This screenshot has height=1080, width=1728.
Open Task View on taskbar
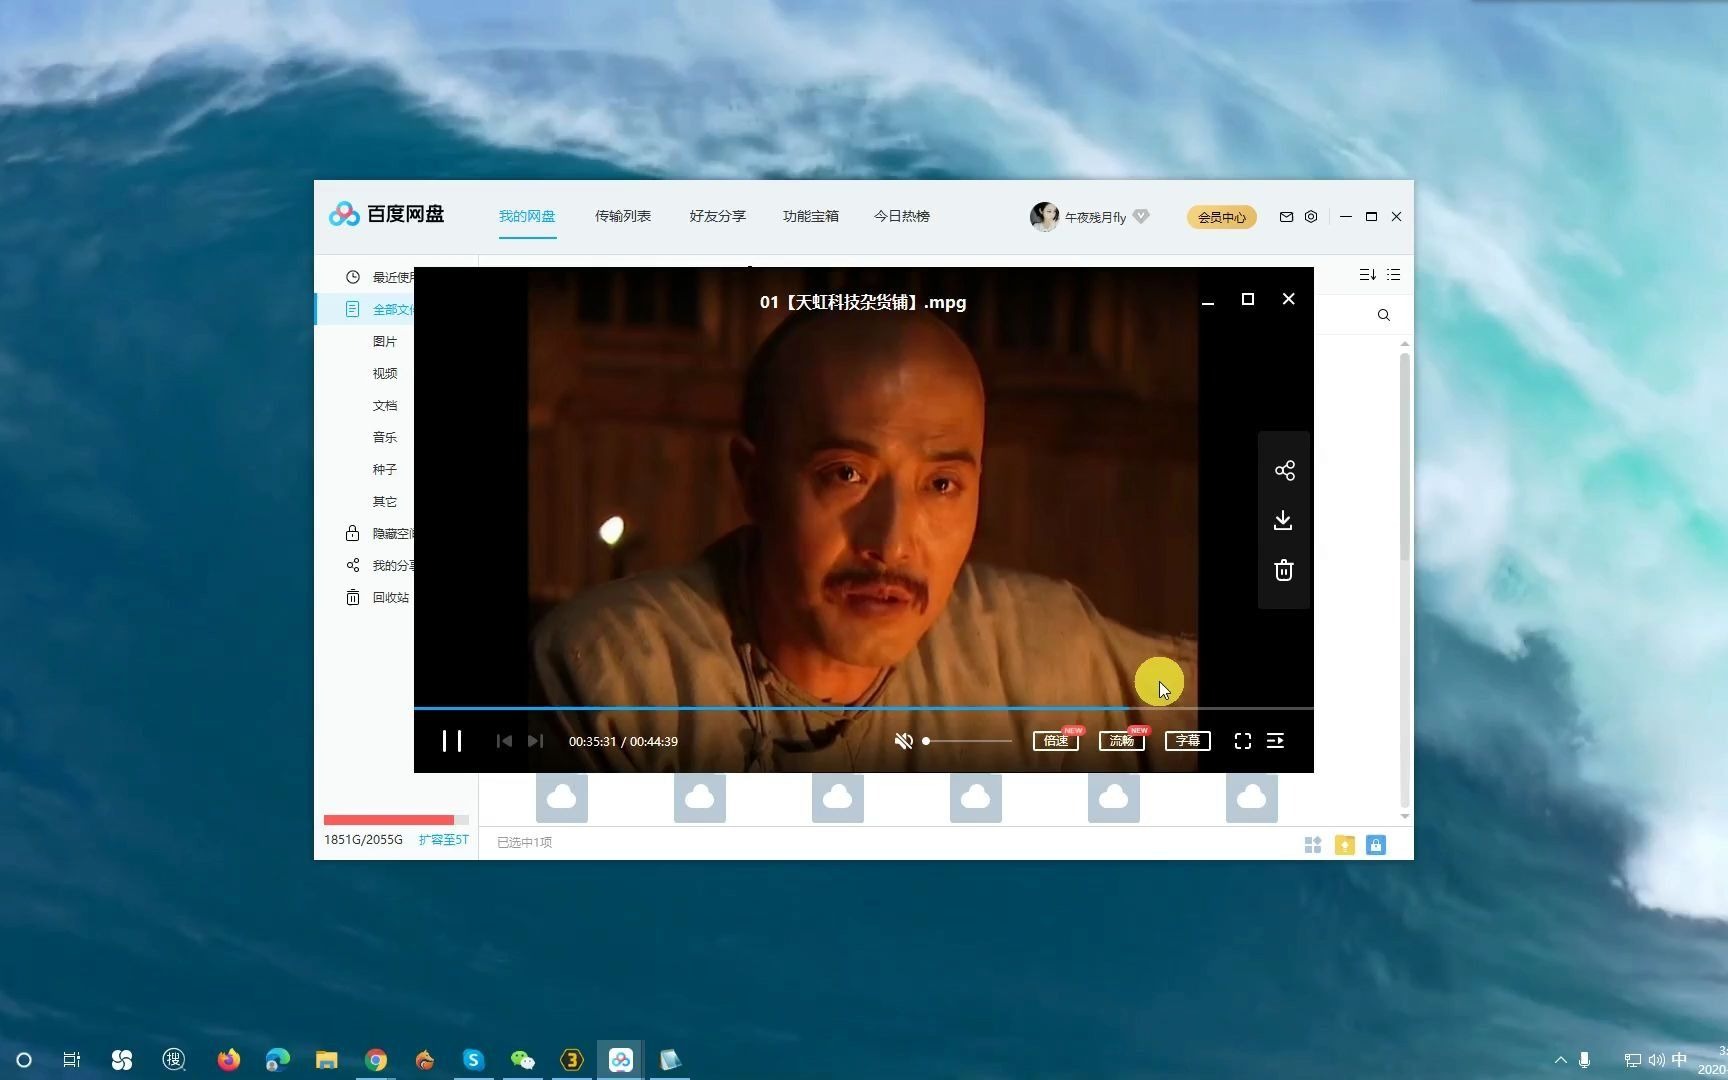pyautogui.click(x=72, y=1060)
